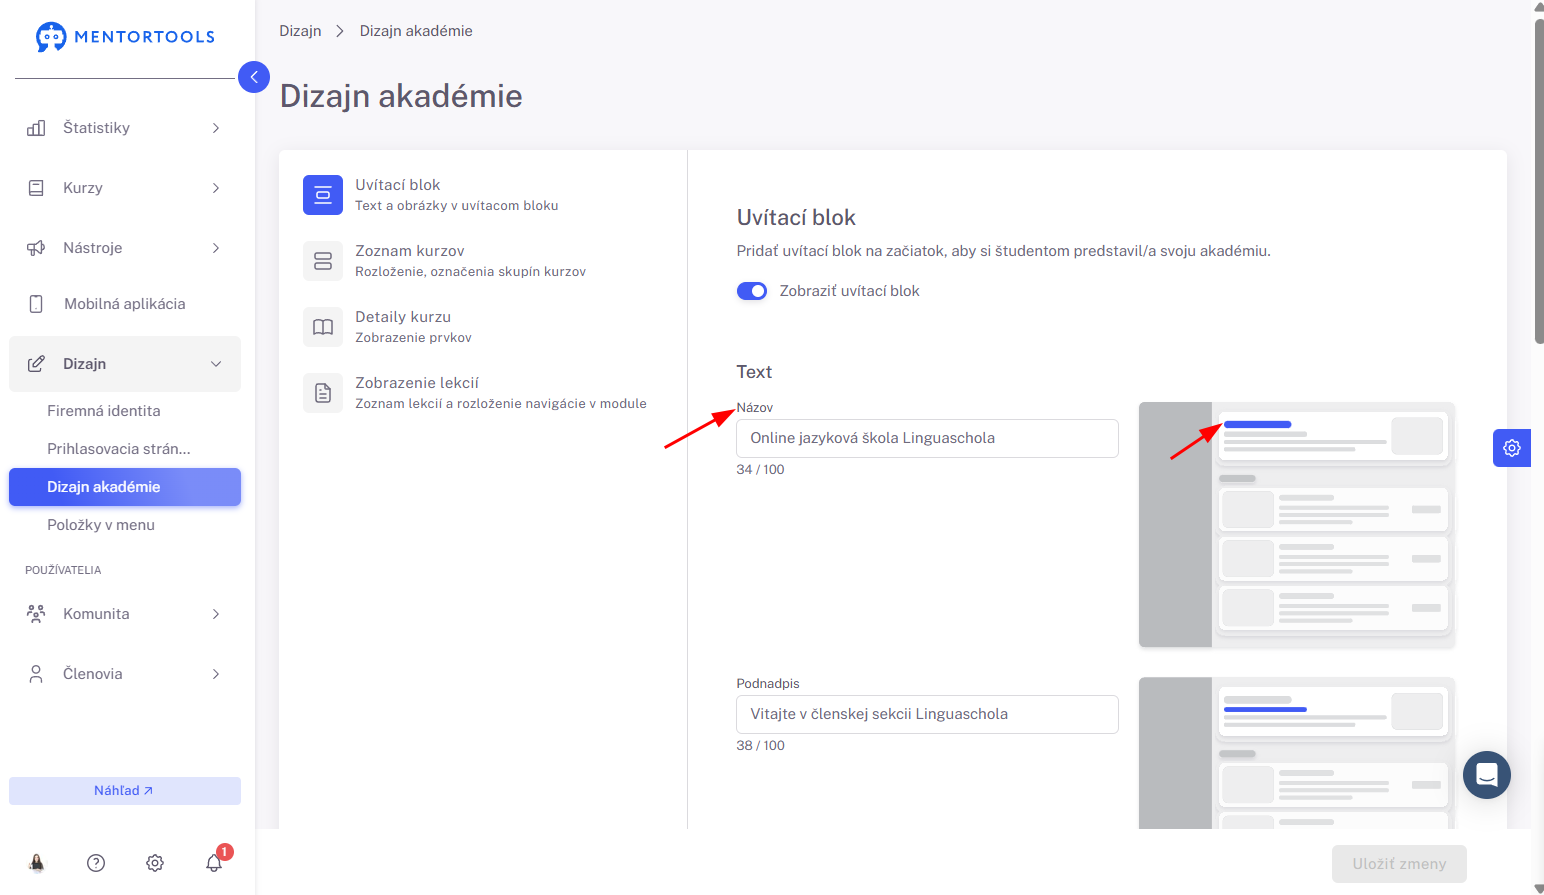Expand the Štatistiky menu
This screenshot has width=1544, height=895.
(x=125, y=128)
